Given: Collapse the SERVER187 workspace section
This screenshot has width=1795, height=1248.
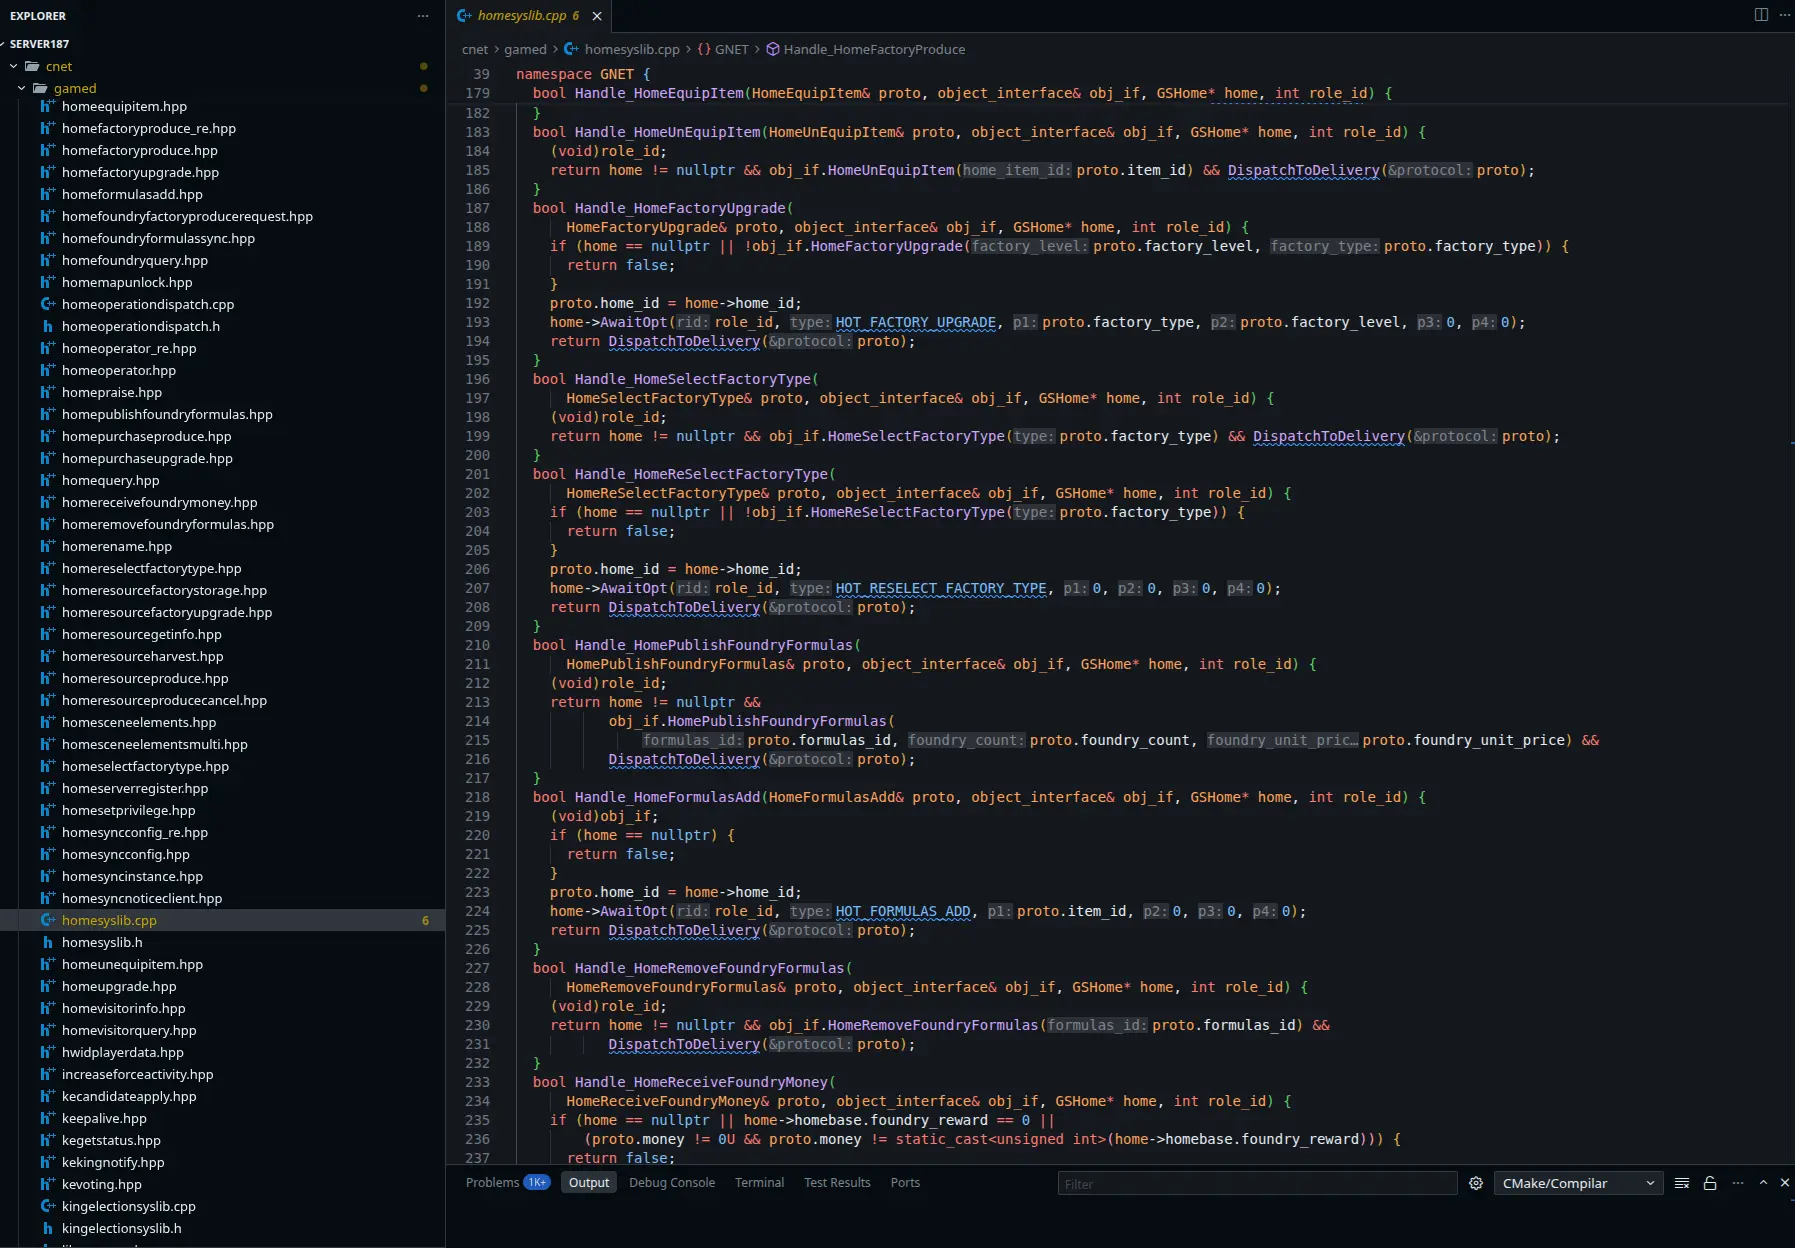Looking at the screenshot, I should pyautogui.click(x=40, y=44).
